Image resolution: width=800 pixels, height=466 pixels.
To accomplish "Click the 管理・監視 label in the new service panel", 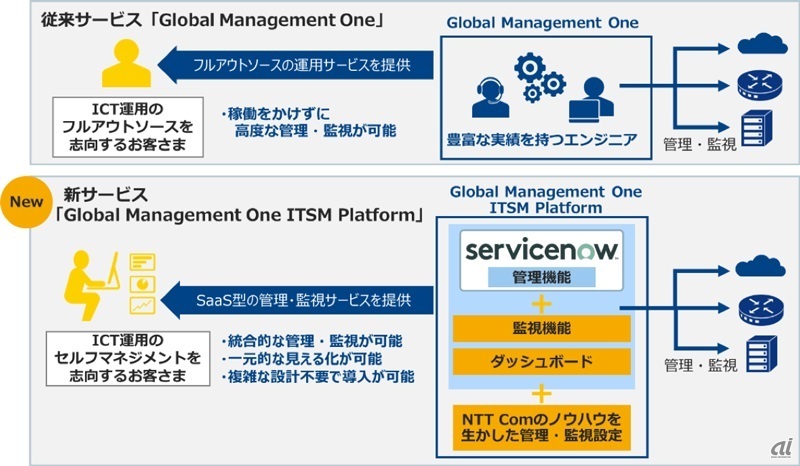I will pos(701,365).
